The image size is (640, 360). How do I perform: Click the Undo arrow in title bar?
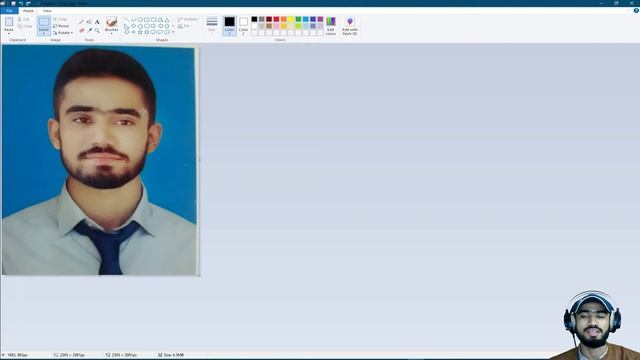click(21, 3)
